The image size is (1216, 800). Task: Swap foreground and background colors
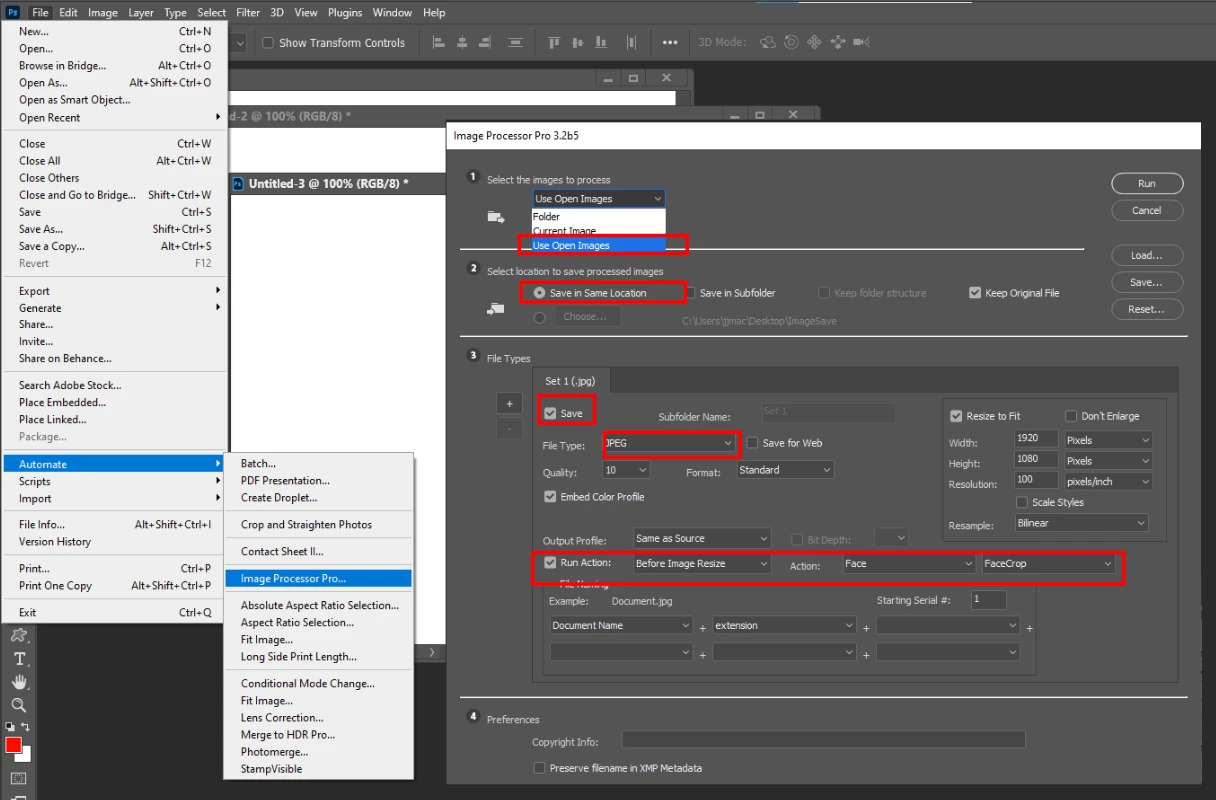coord(26,727)
